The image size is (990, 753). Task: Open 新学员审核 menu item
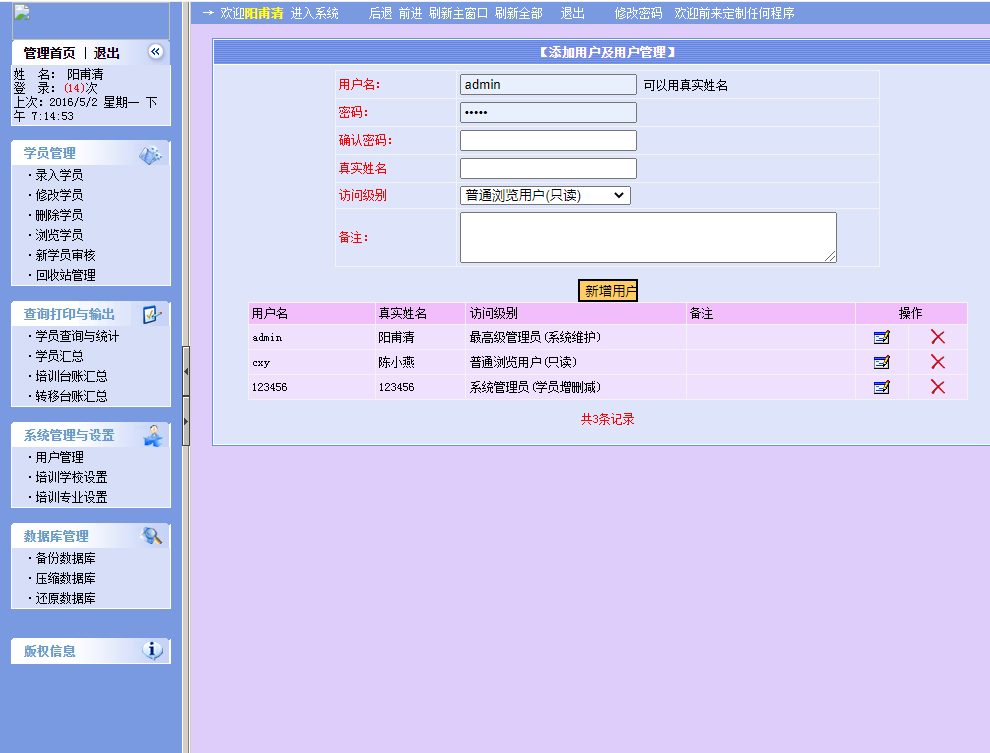pos(65,255)
